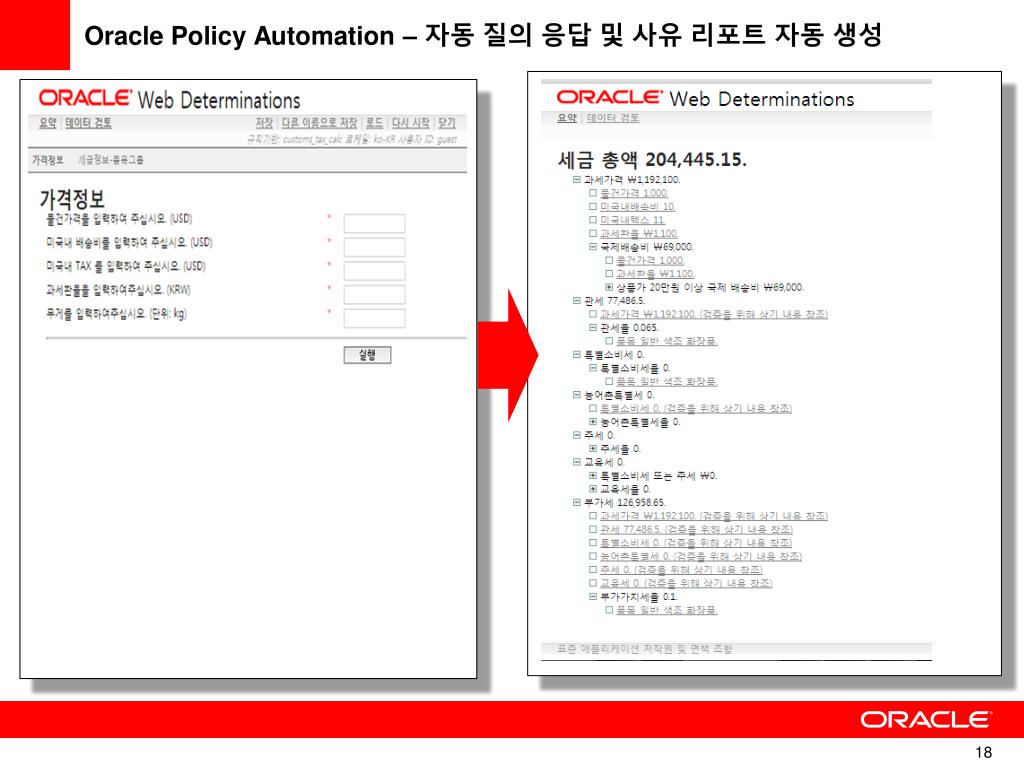Expand the 상품가 20만원 이상 국제 배송비 node
Screen dimensions: 1024x768
[609, 287]
